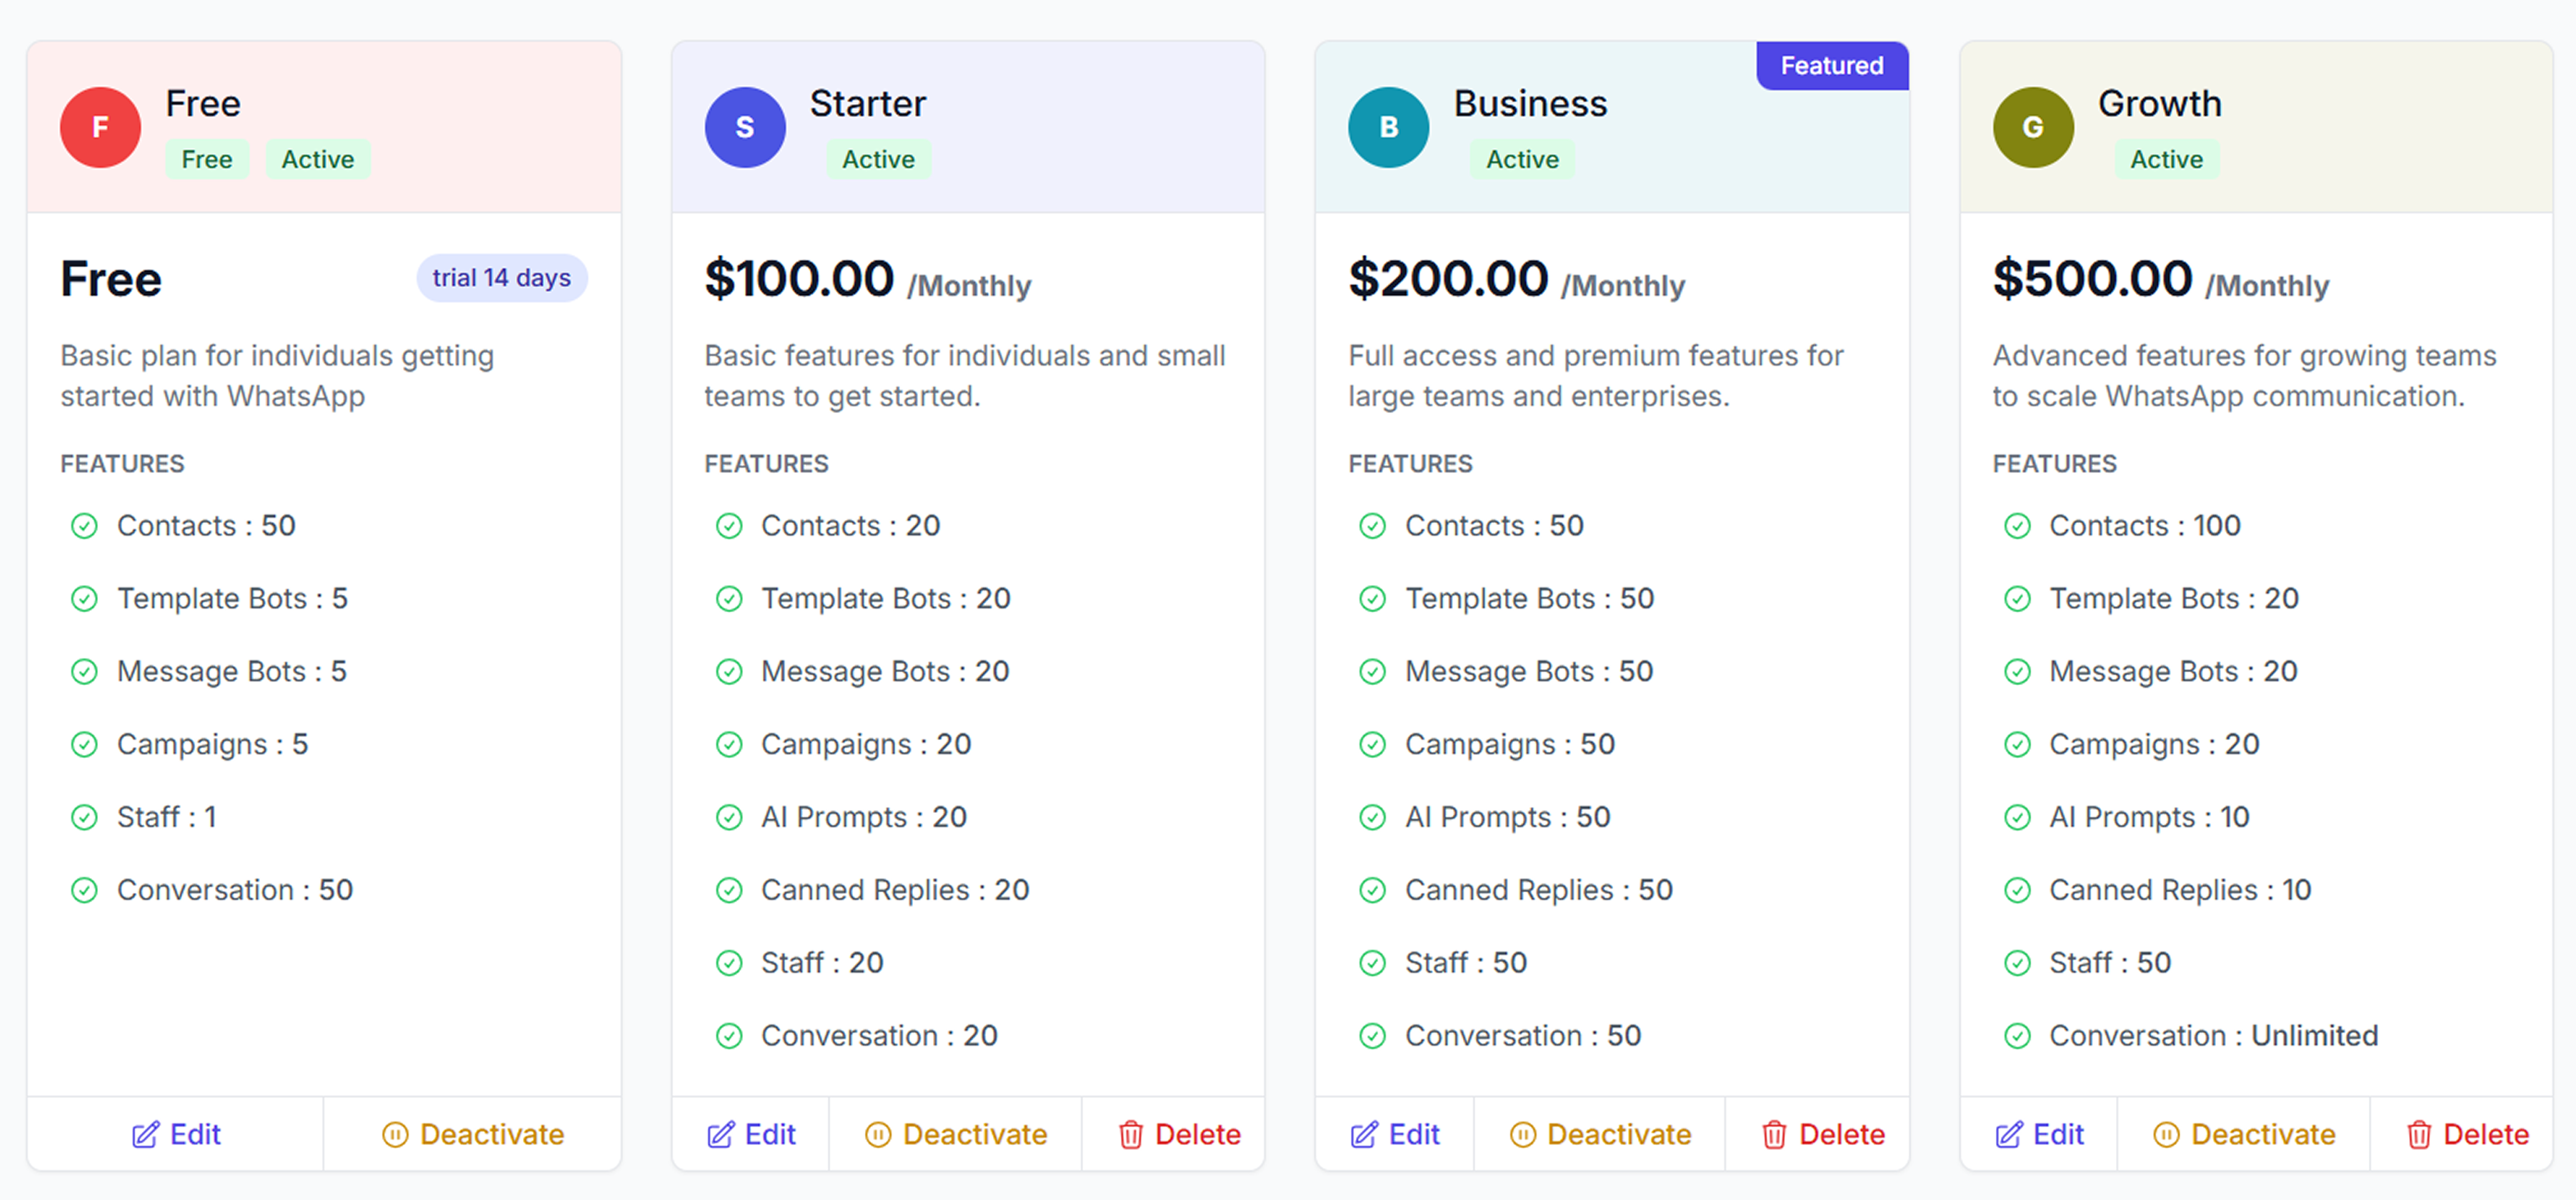The width and height of the screenshot is (2576, 1200).
Task: Deactivate the Business plan
Action: tap(1599, 1134)
